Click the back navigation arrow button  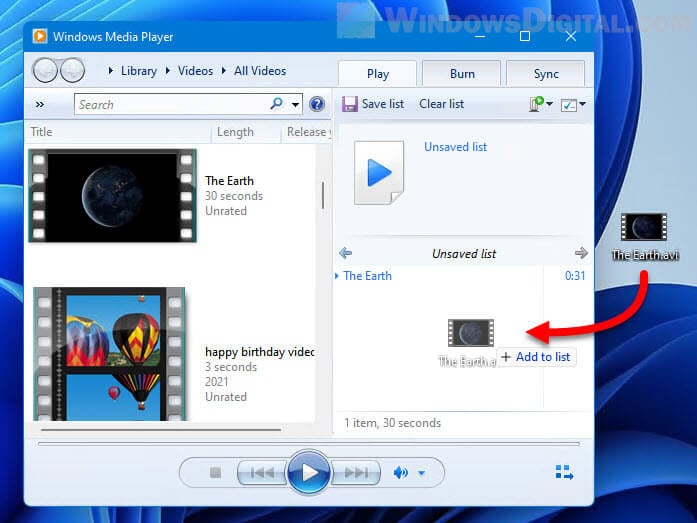pos(45,70)
